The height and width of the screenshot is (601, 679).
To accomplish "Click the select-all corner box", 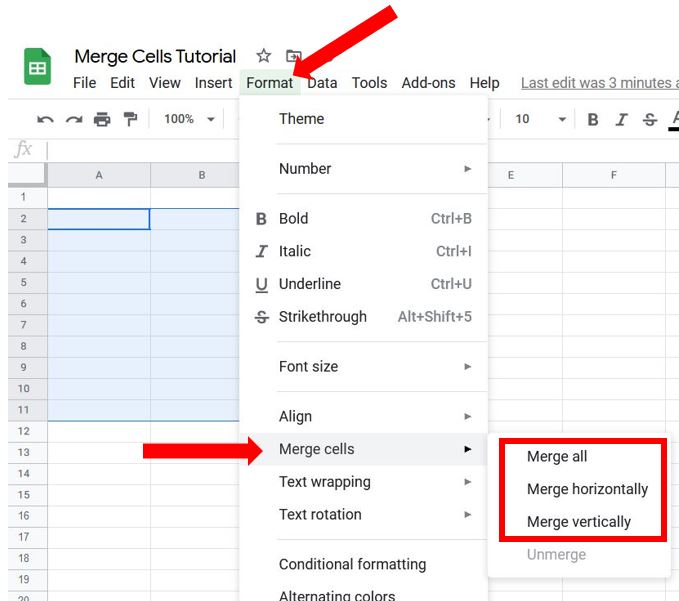I will (x=26, y=175).
